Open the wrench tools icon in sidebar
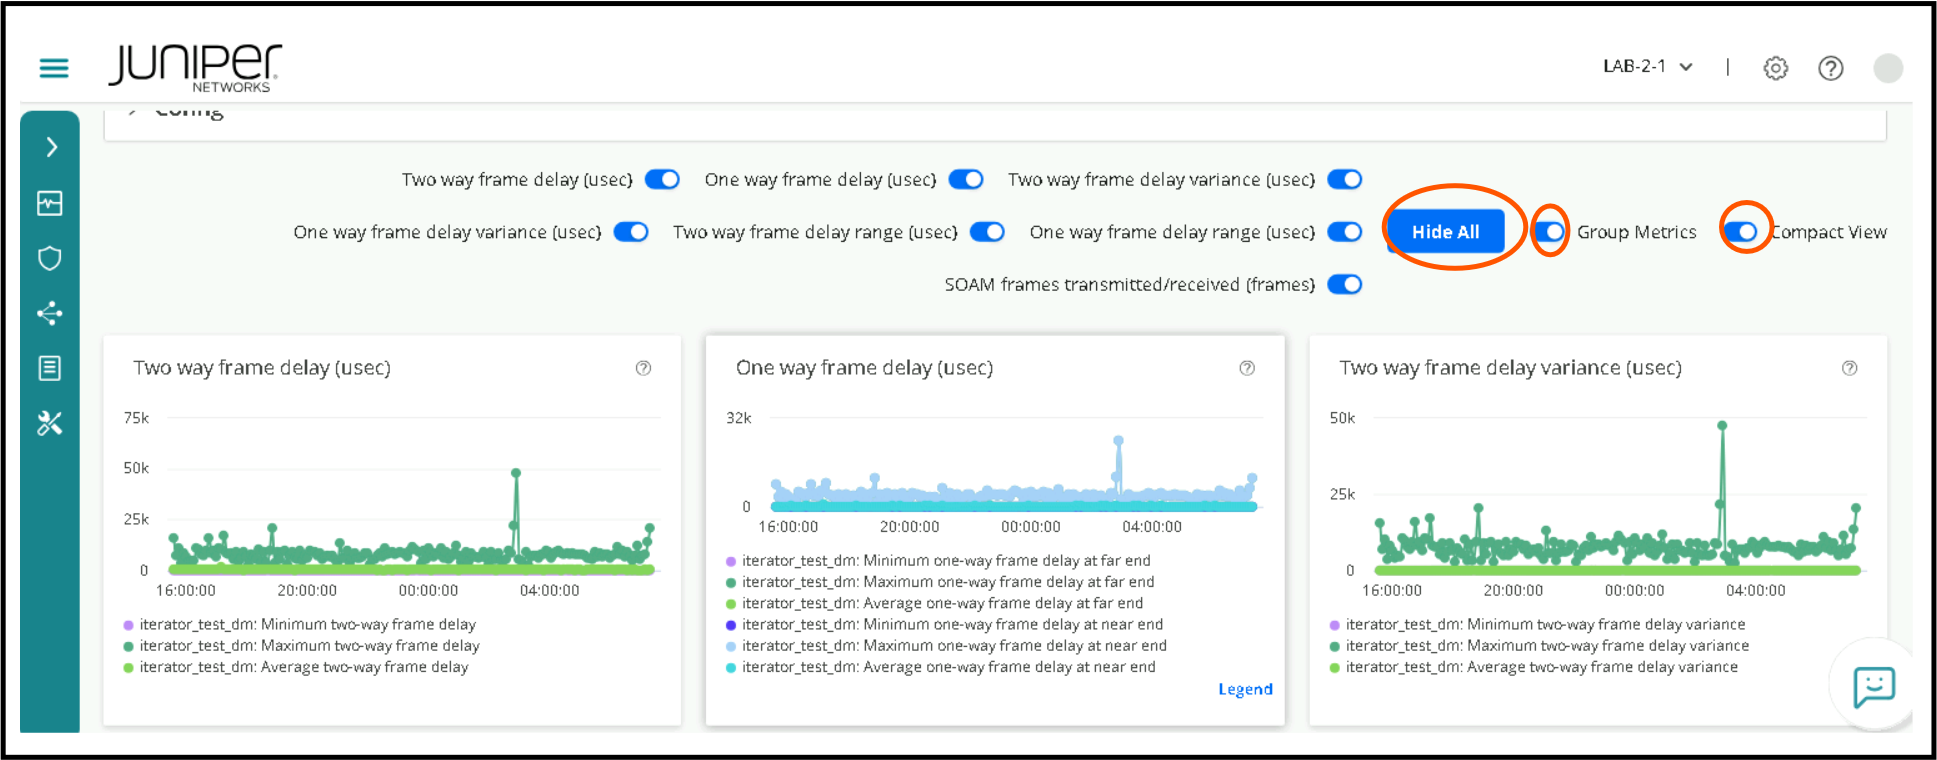The width and height of the screenshot is (1937, 760). point(50,424)
